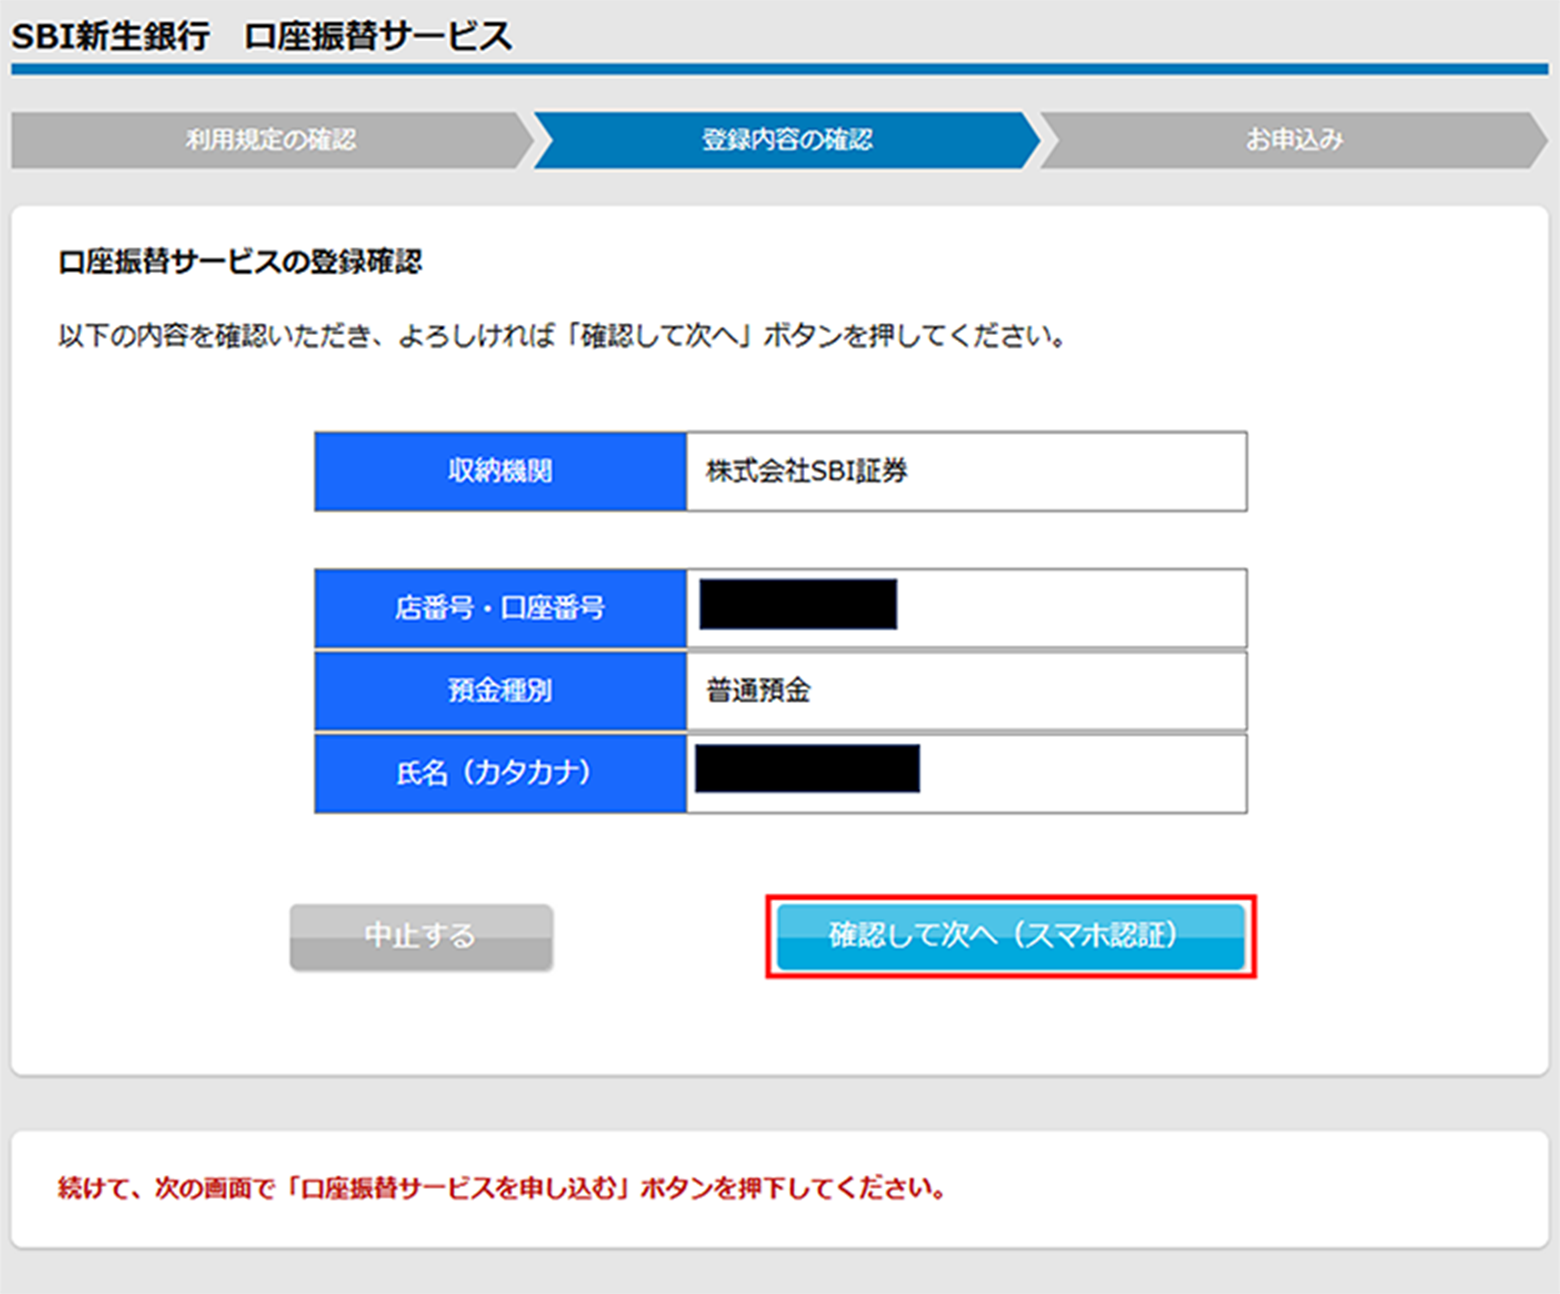Click the 氏名(カタカナ) label cell
The width and height of the screenshot is (1560, 1294).
click(x=501, y=773)
